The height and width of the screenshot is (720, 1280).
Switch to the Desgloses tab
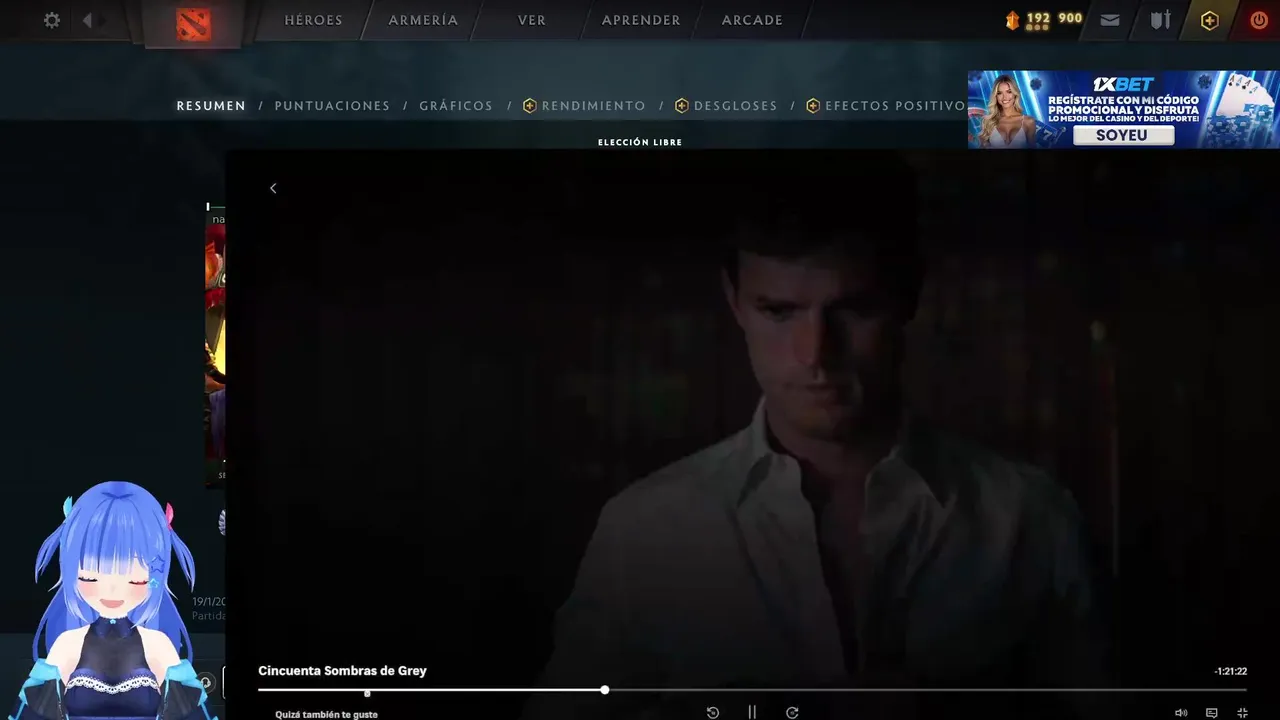tap(727, 106)
